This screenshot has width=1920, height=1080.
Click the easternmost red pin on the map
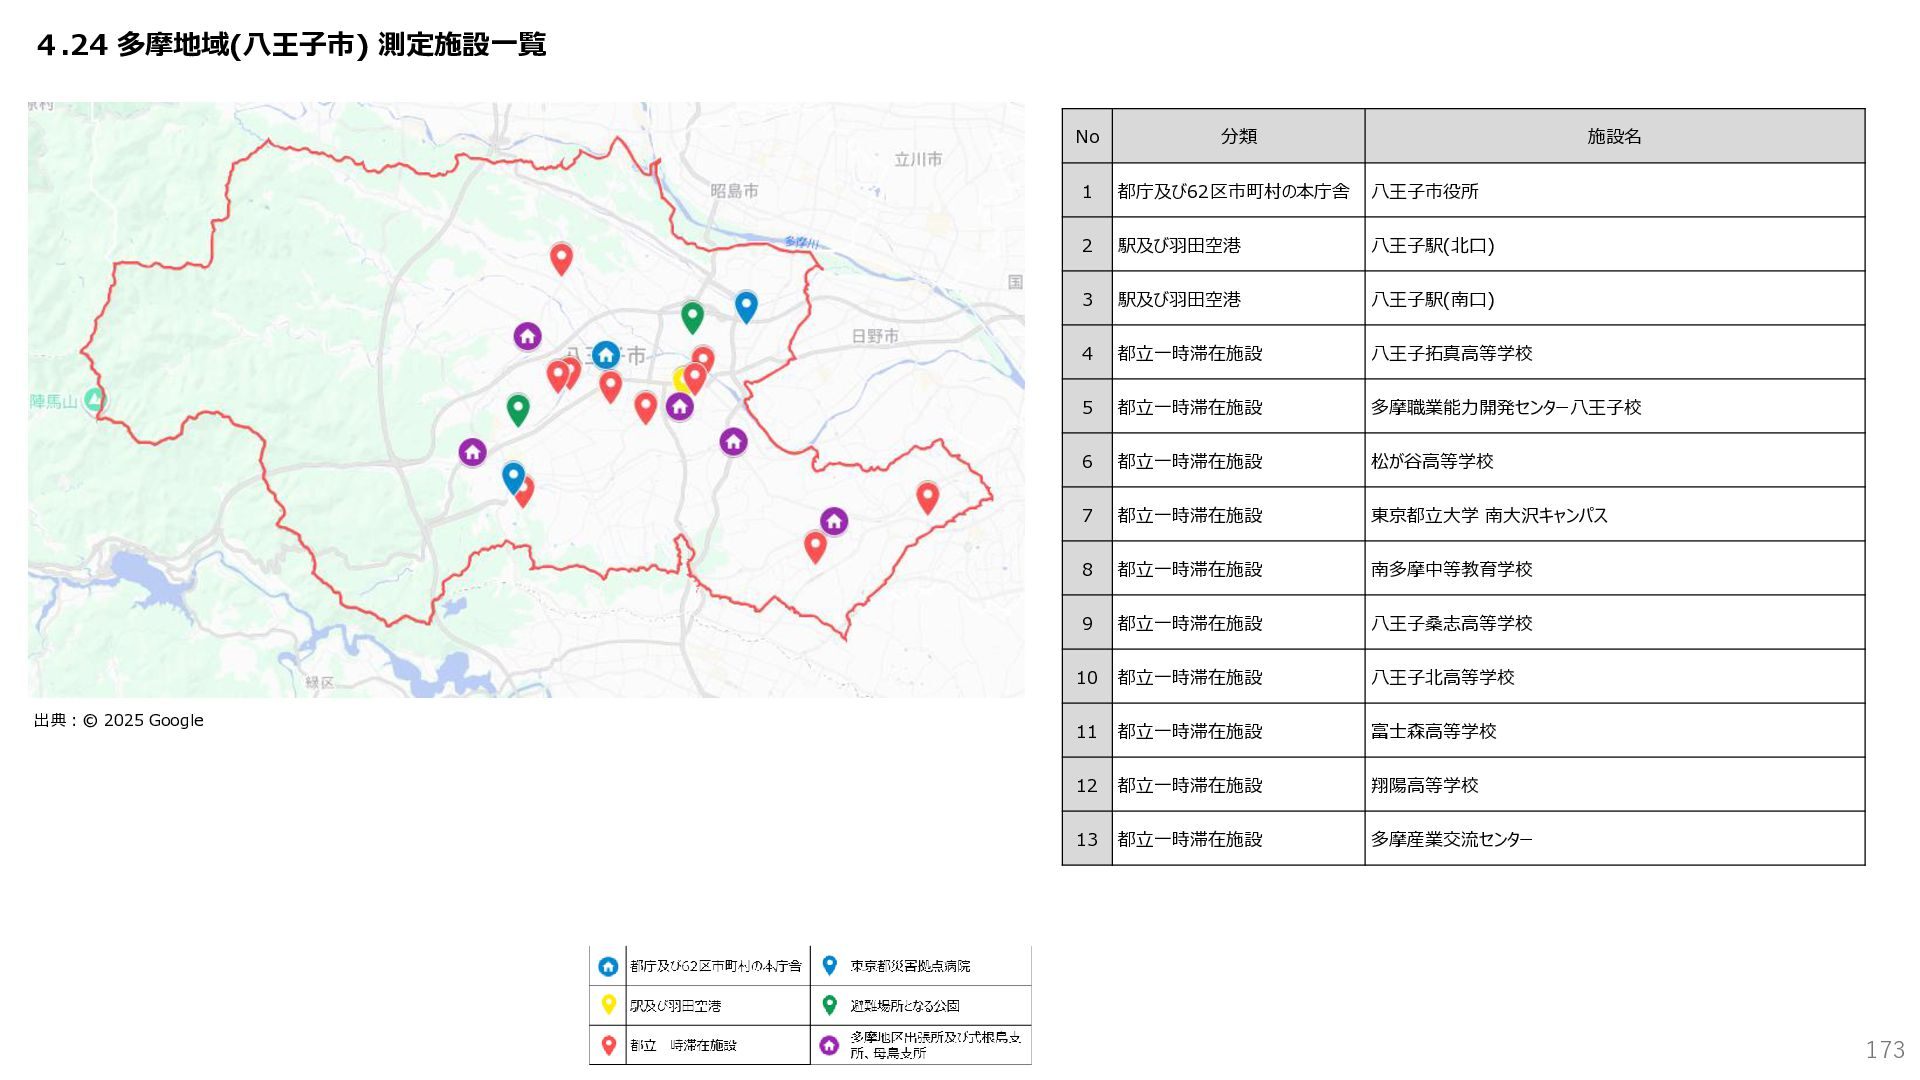[x=927, y=496]
